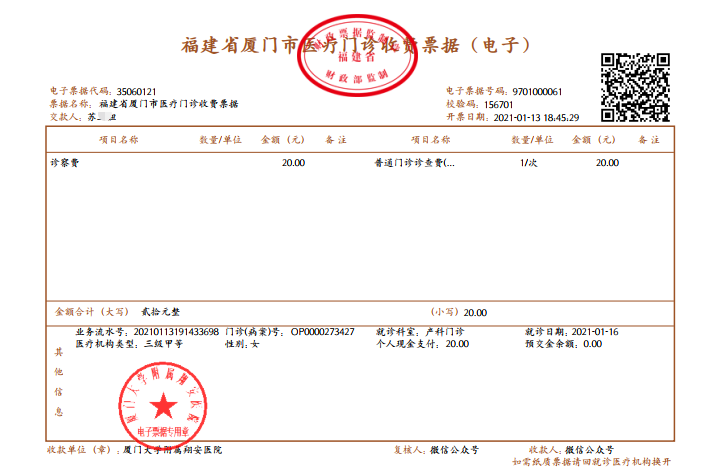Select the 普通门诊诊查费 item entry
716x474 pixels.
(x=413, y=162)
